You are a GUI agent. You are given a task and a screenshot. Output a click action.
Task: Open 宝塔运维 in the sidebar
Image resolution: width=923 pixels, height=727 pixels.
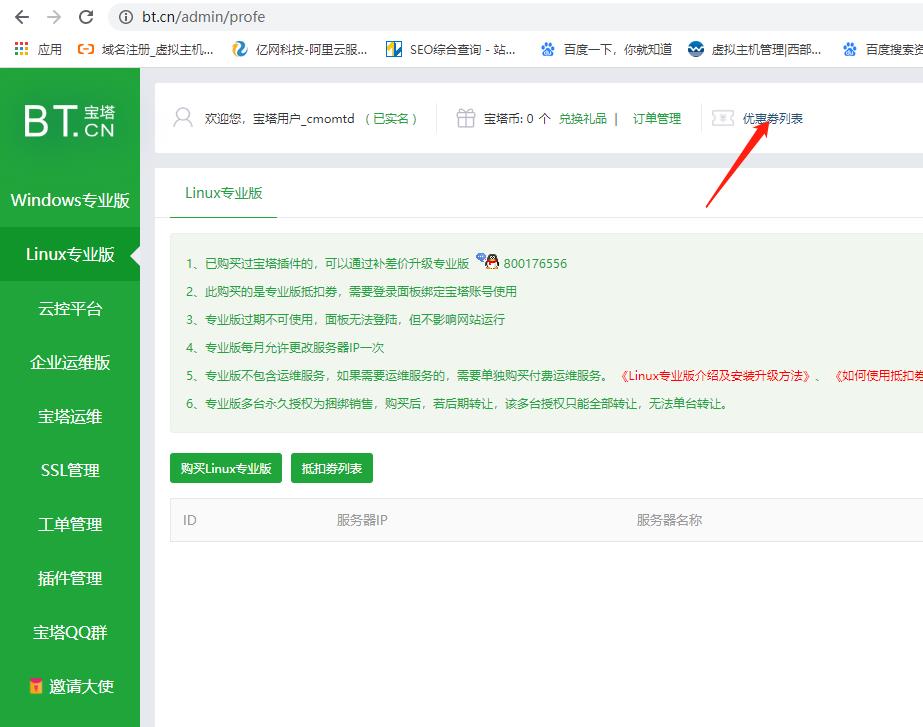pyautogui.click(x=70, y=417)
